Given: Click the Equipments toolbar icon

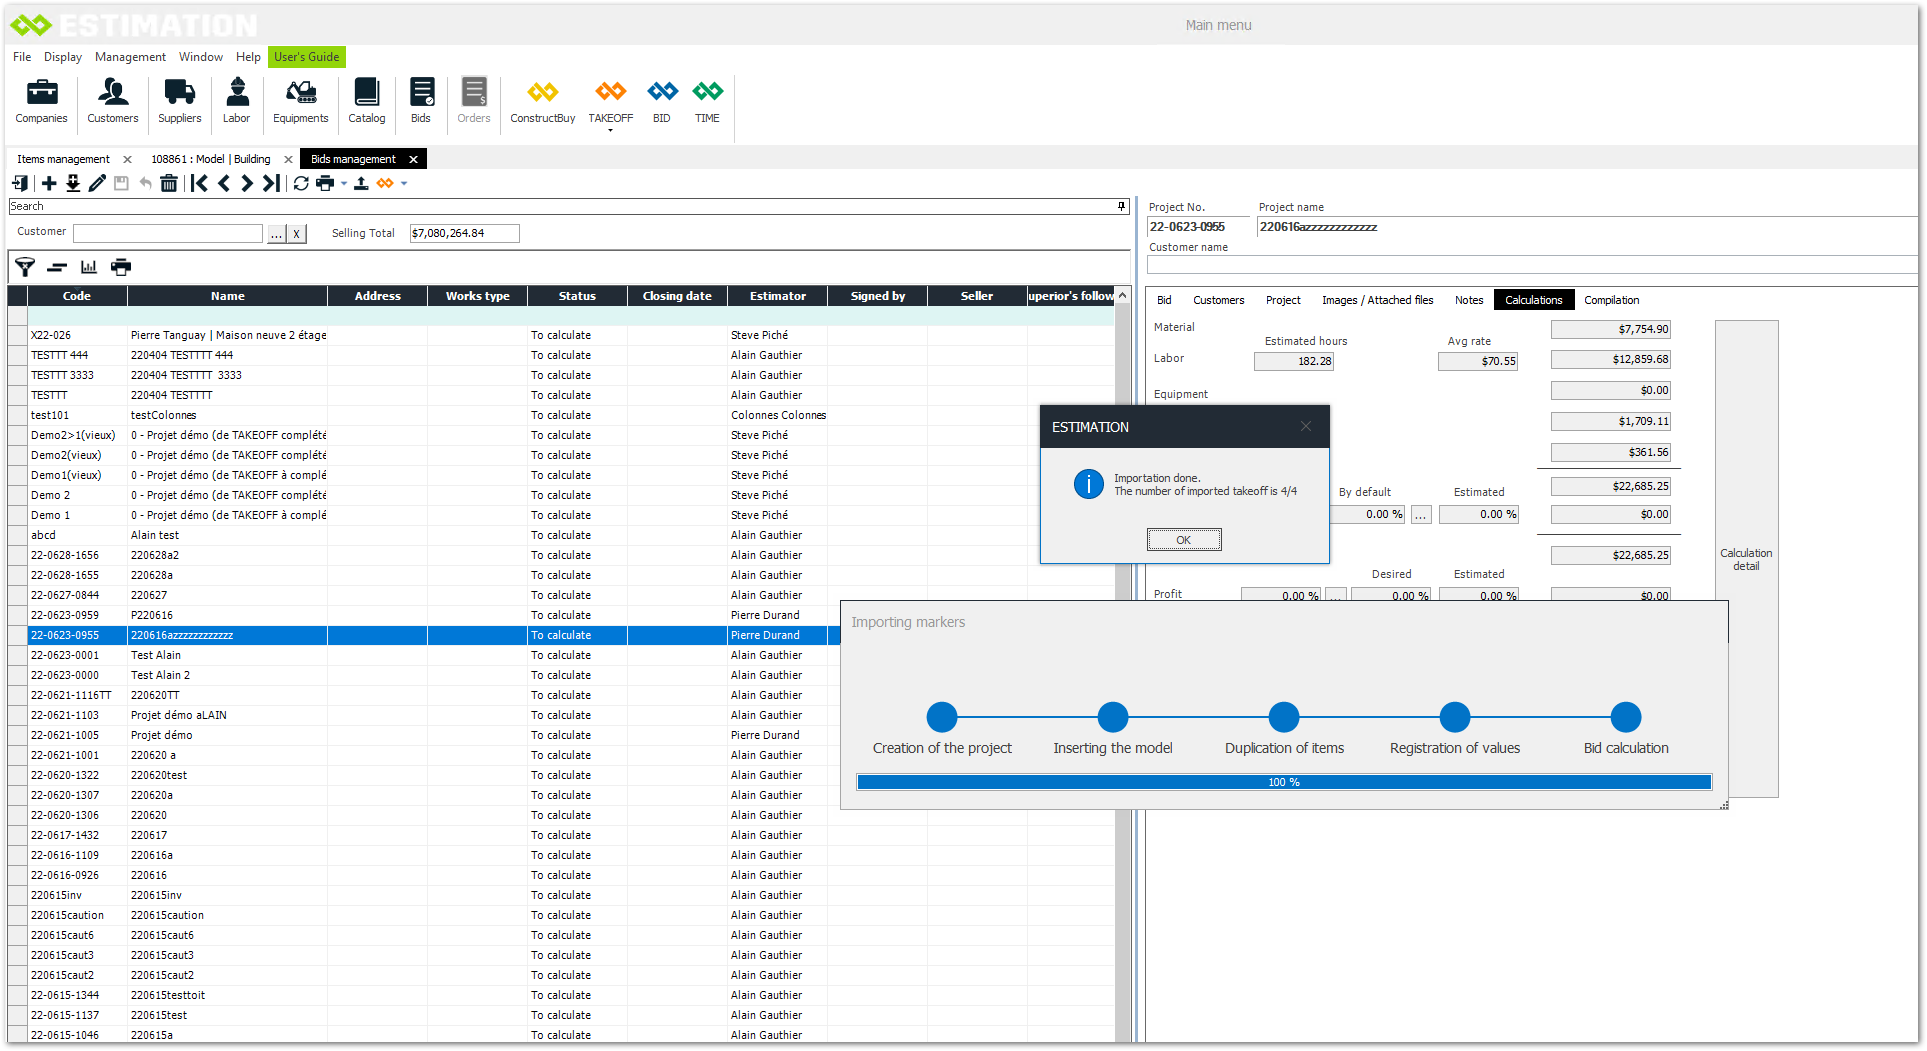Looking at the screenshot, I should click(x=300, y=101).
